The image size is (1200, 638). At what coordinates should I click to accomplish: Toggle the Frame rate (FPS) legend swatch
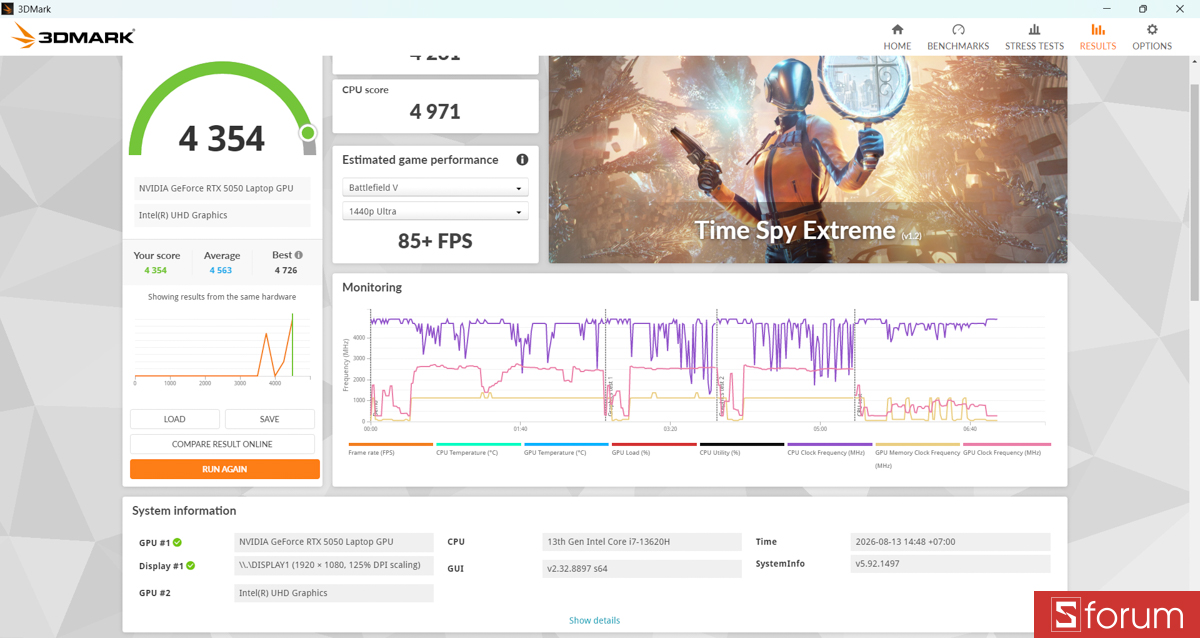coord(390,445)
